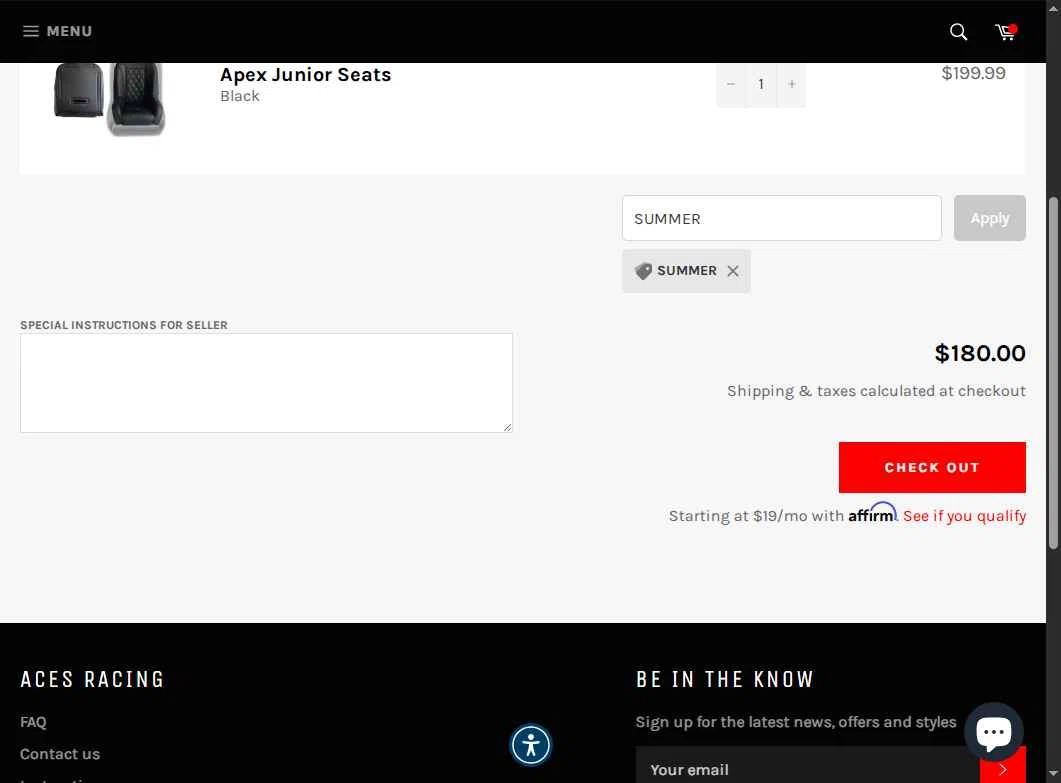The height and width of the screenshot is (783, 1061).
Task: Decrease quantity with the minus button
Action: pyautogui.click(x=731, y=85)
